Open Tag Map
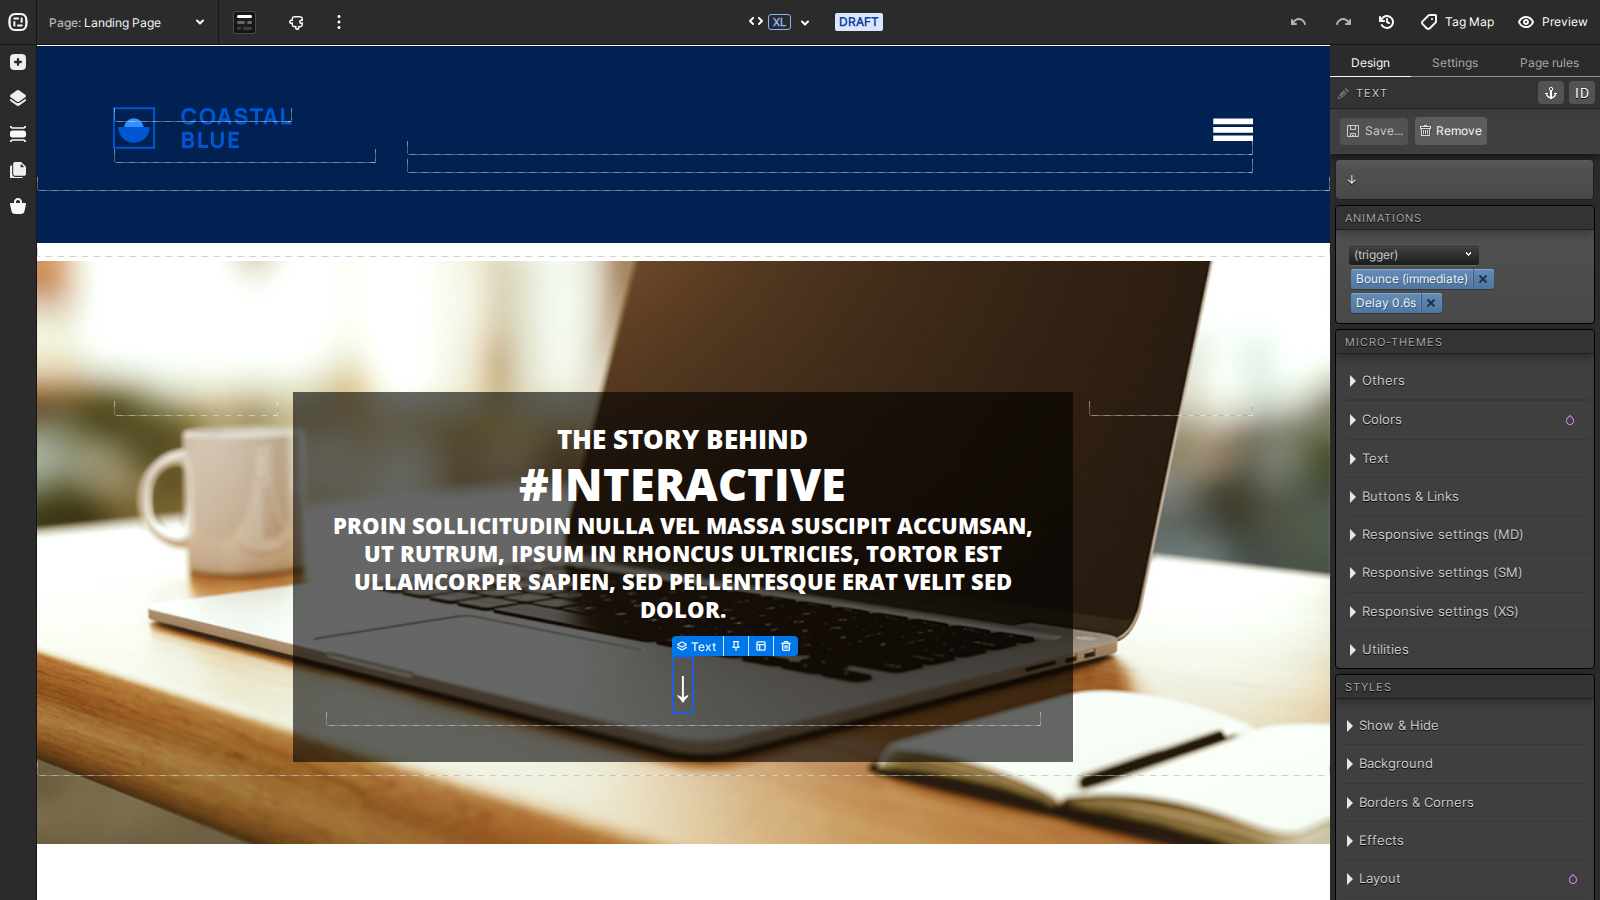This screenshot has width=1600, height=900. tap(1457, 22)
